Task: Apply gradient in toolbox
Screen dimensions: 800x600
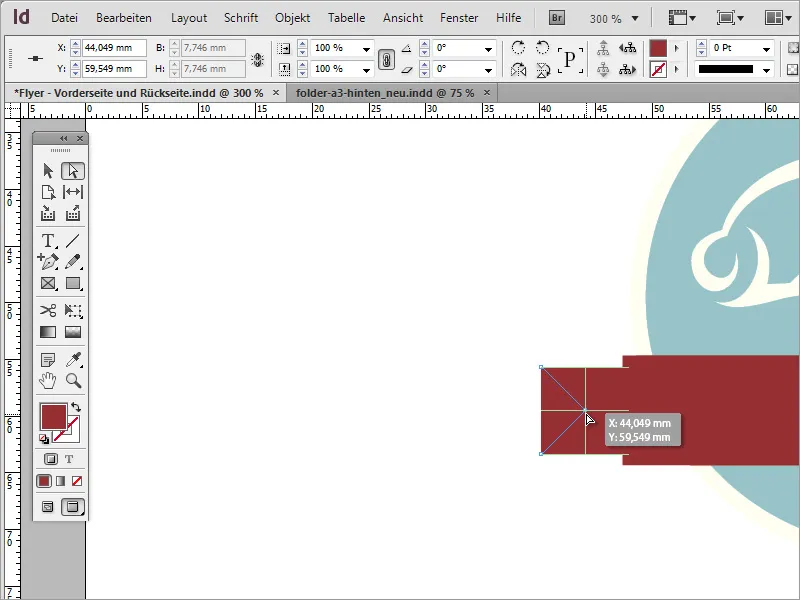Action: pyautogui.click(x=61, y=481)
